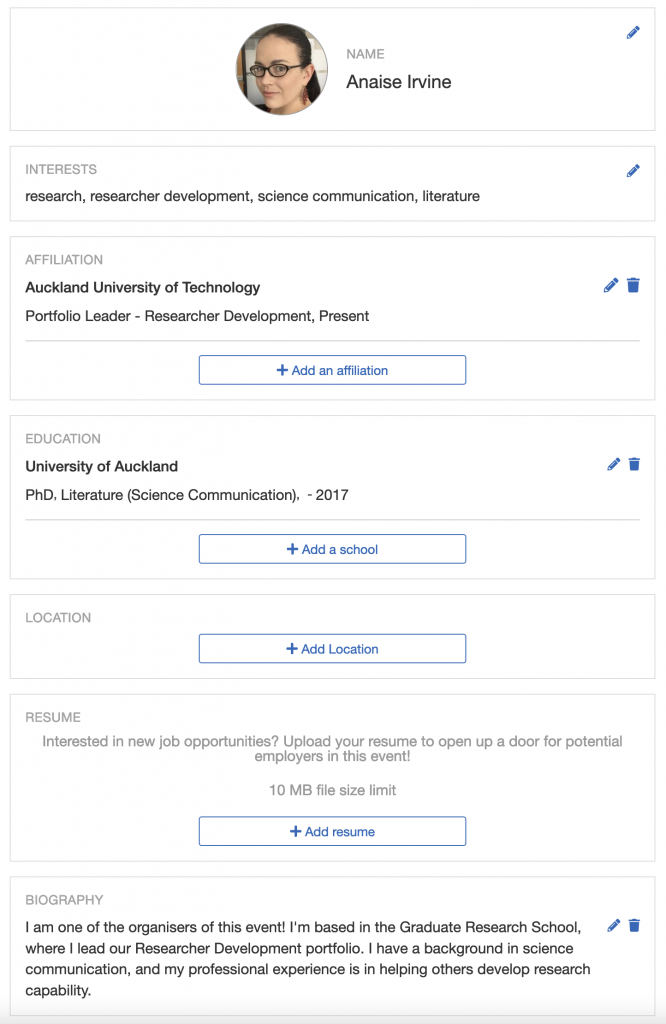666x1024 pixels.
Task: Click the University of Auckland heading
Action: coord(101,466)
